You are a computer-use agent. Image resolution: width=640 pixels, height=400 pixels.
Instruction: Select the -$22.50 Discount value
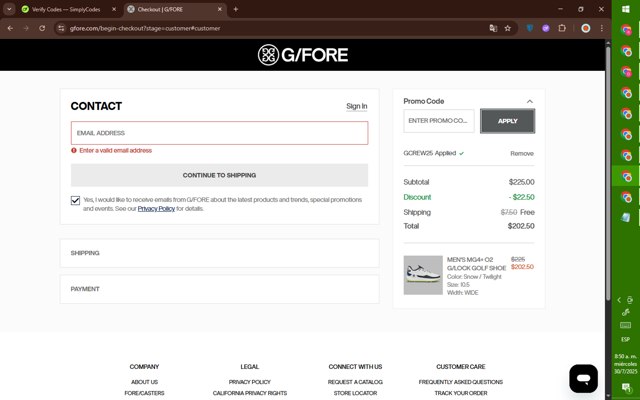point(521,197)
